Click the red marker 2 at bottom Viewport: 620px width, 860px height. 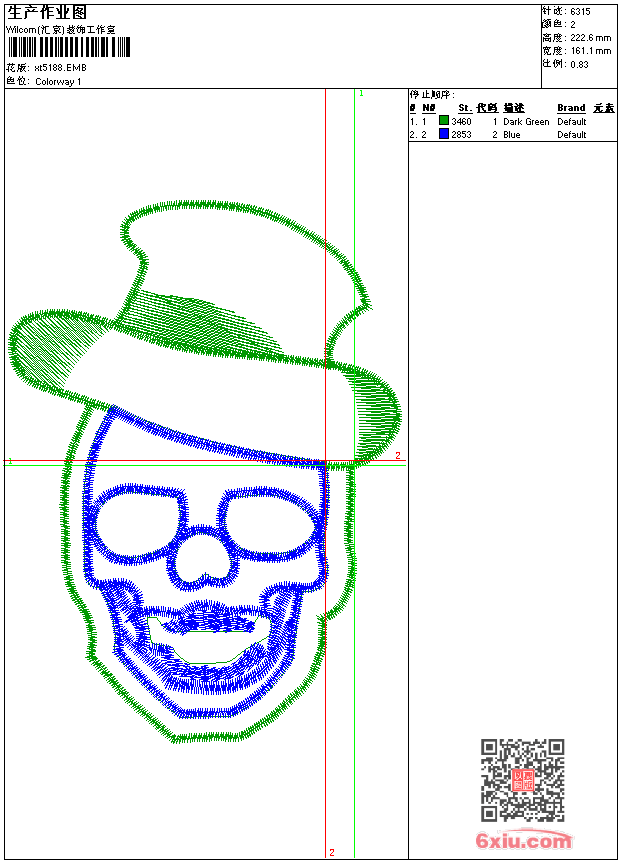[x=332, y=852]
